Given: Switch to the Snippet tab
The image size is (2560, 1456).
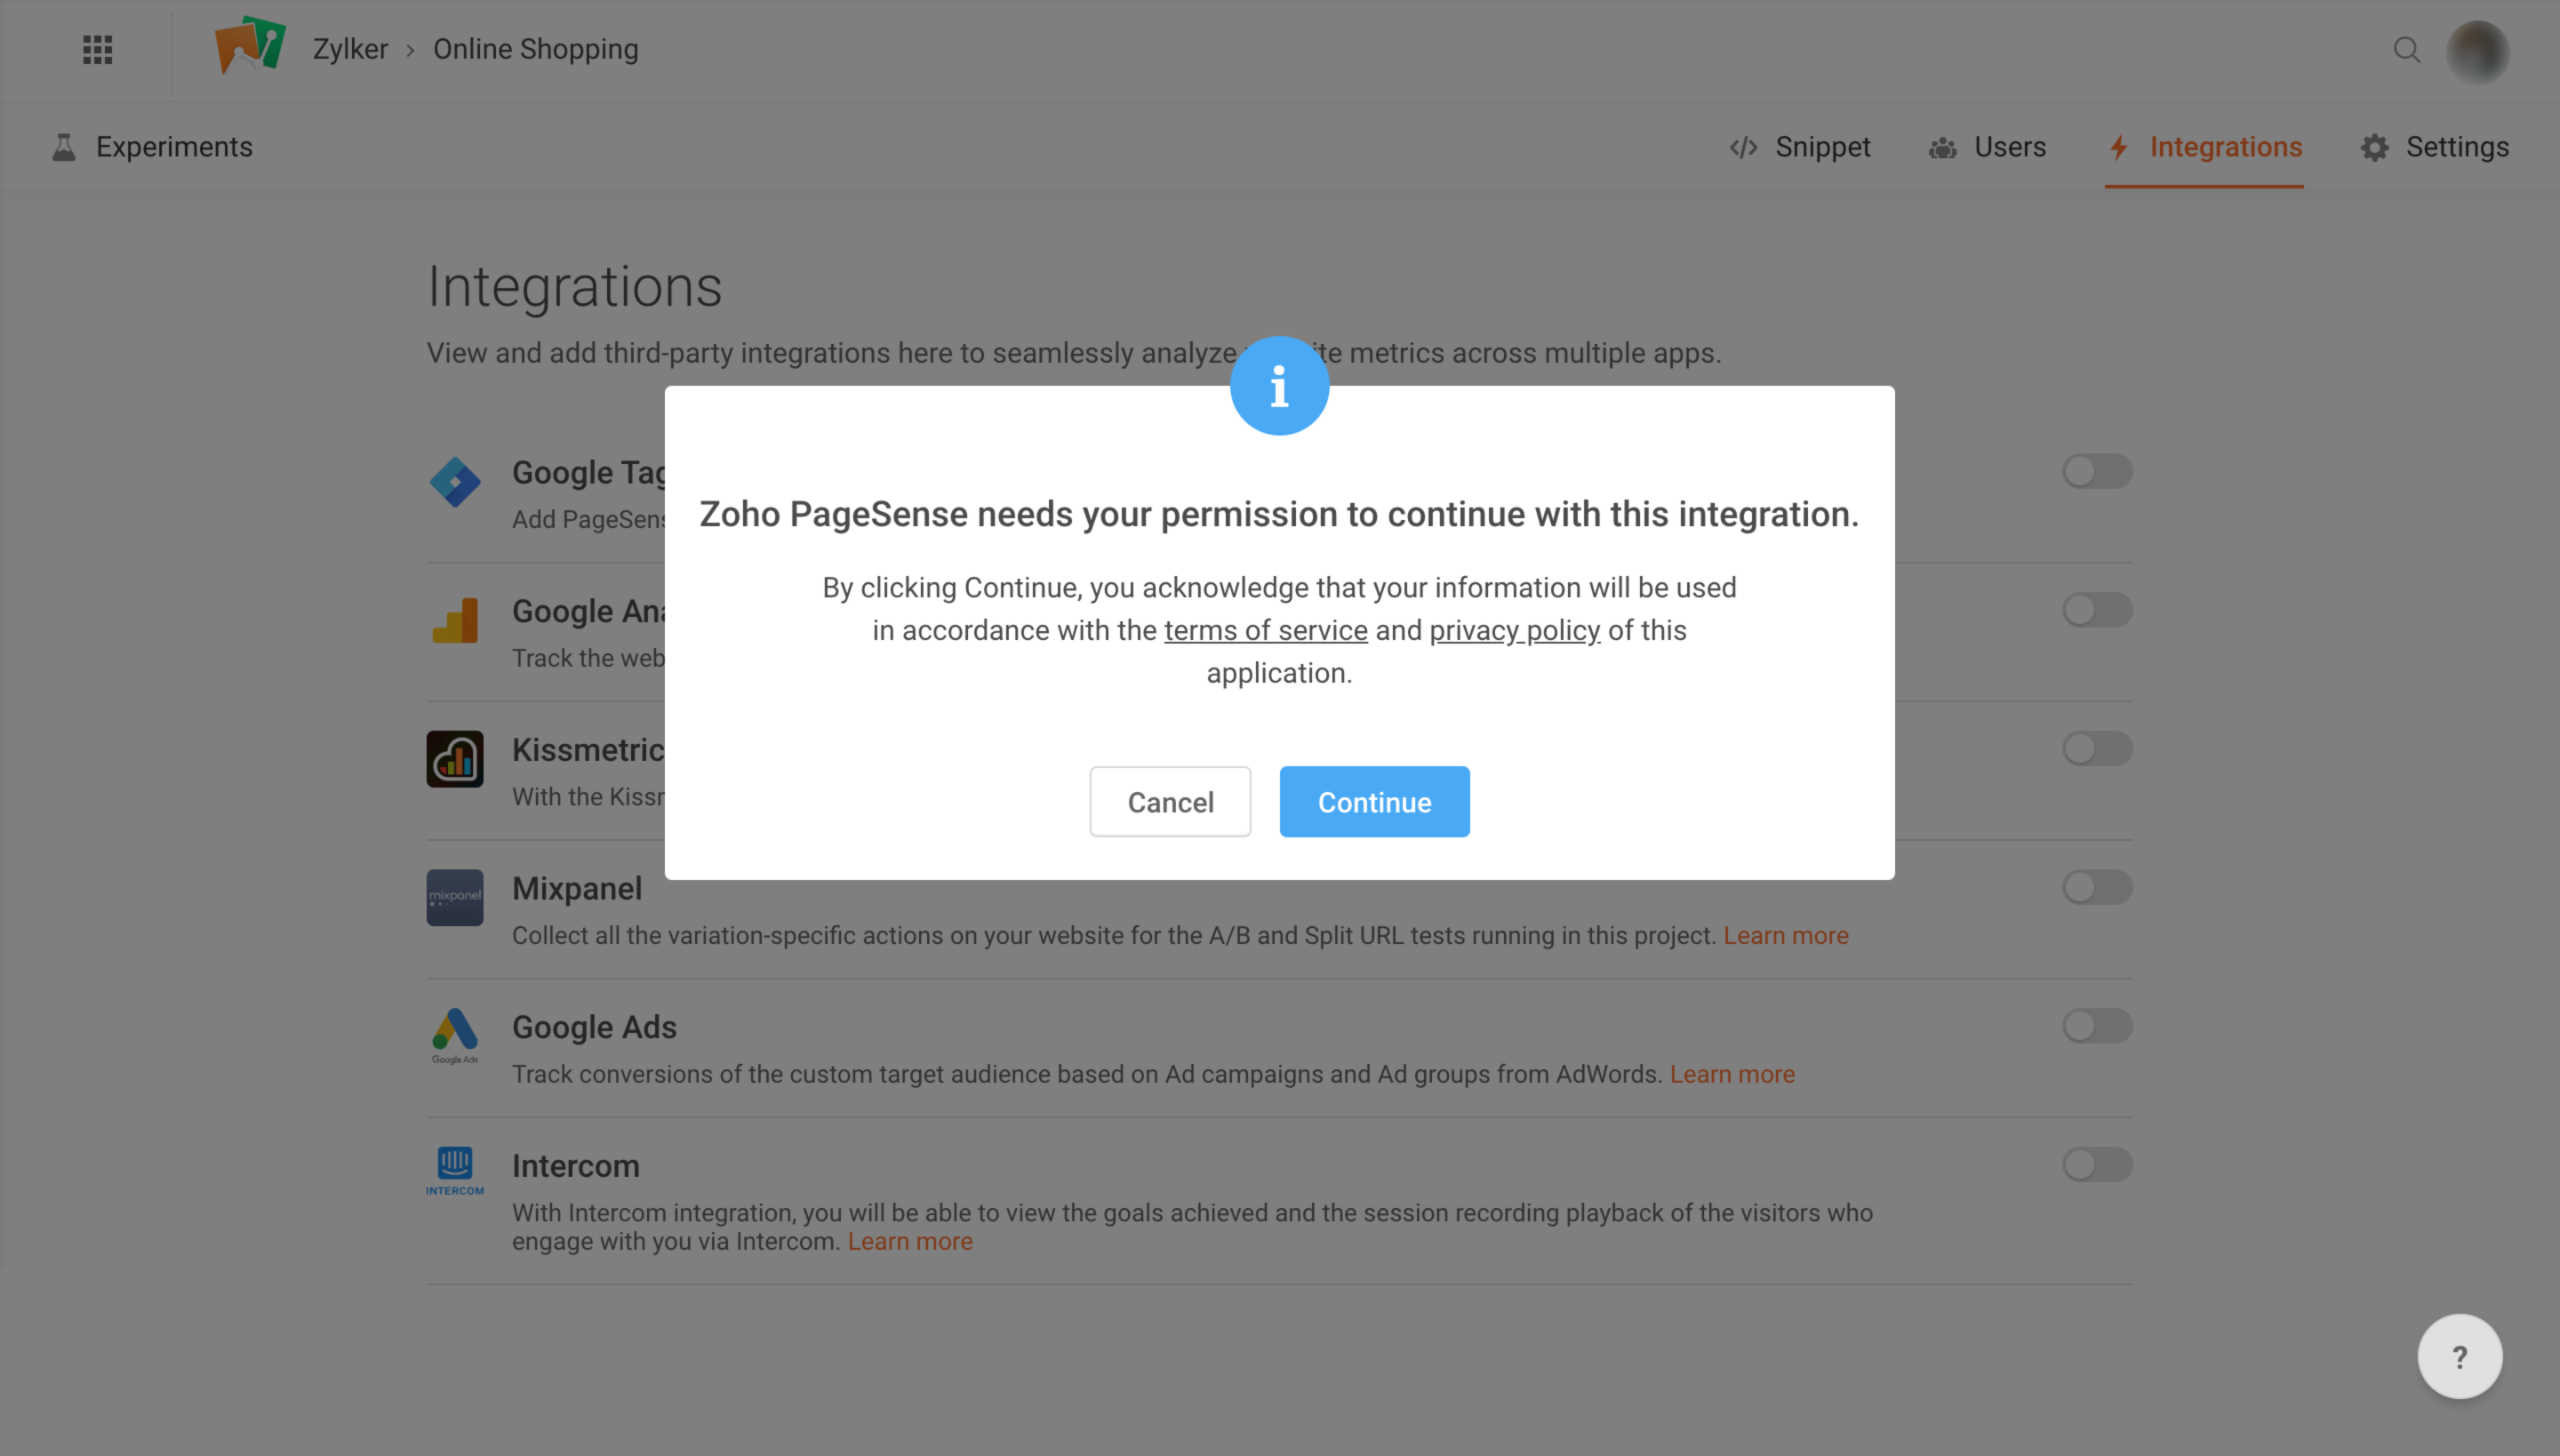Looking at the screenshot, I should click(1800, 147).
